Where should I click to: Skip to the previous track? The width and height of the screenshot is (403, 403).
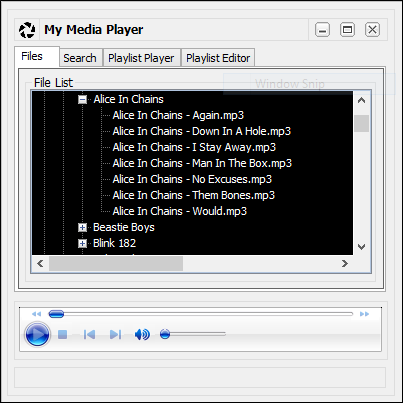89,334
